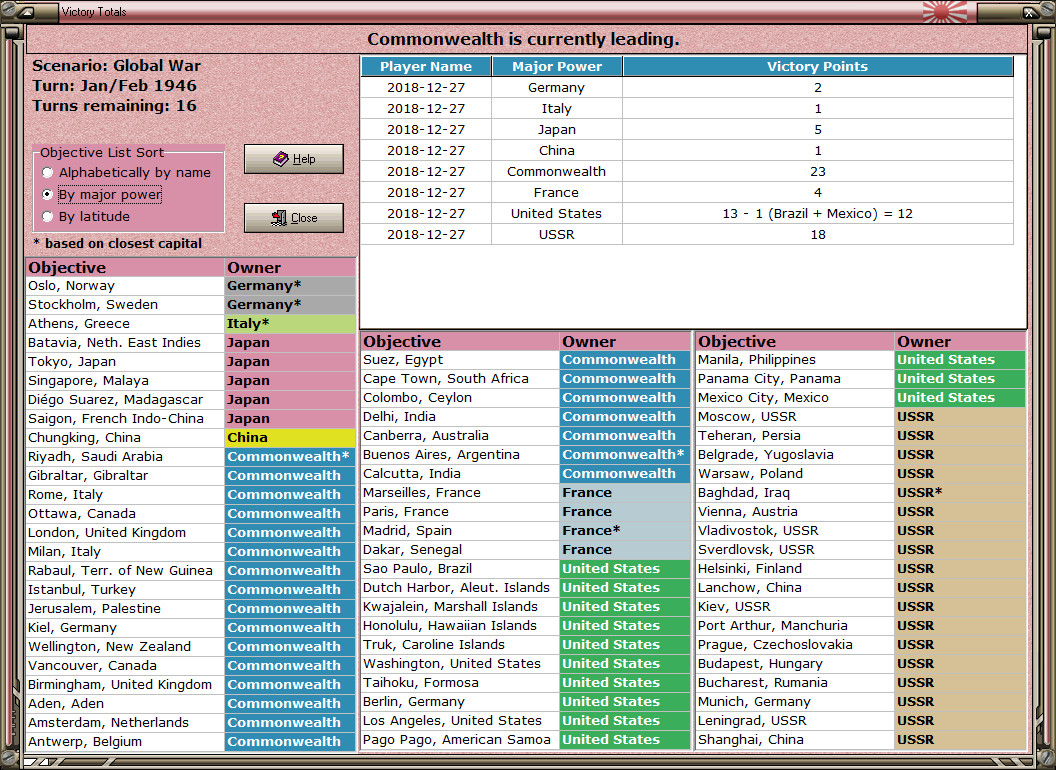
Task: Select the Kiel, Germany objective
Action: pos(125,627)
